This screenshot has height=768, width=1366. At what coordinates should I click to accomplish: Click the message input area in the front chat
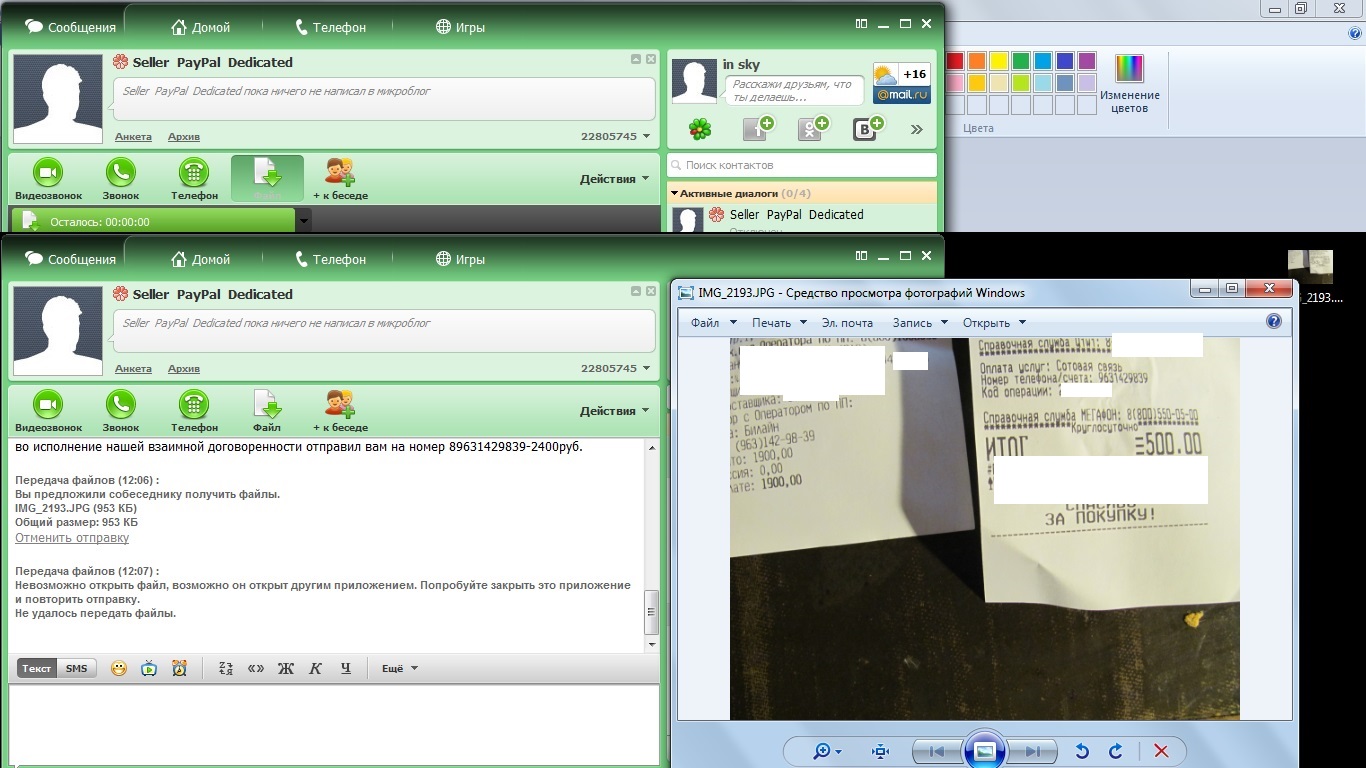334,724
